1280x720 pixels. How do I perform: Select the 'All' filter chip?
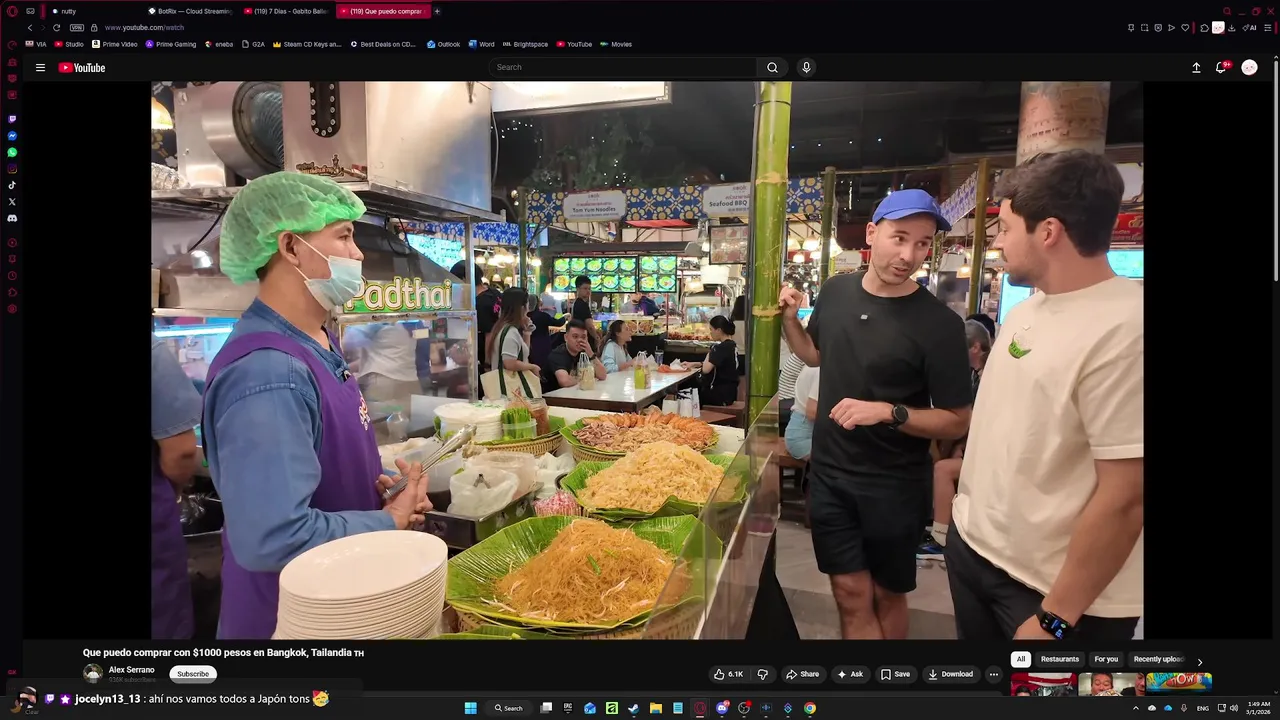pyautogui.click(x=1020, y=659)
